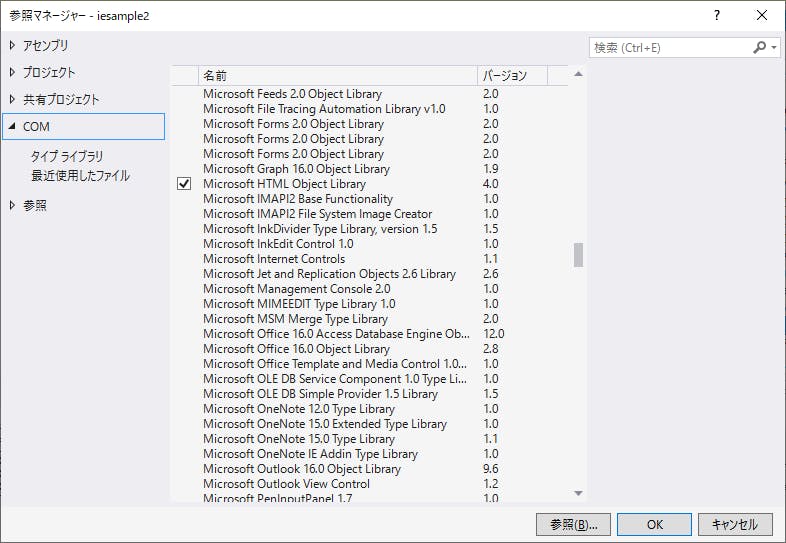The height and width of the screenshot is (543, 786).
Task: Select Microsoft MSM Merge Type Library
Action: 369,319
